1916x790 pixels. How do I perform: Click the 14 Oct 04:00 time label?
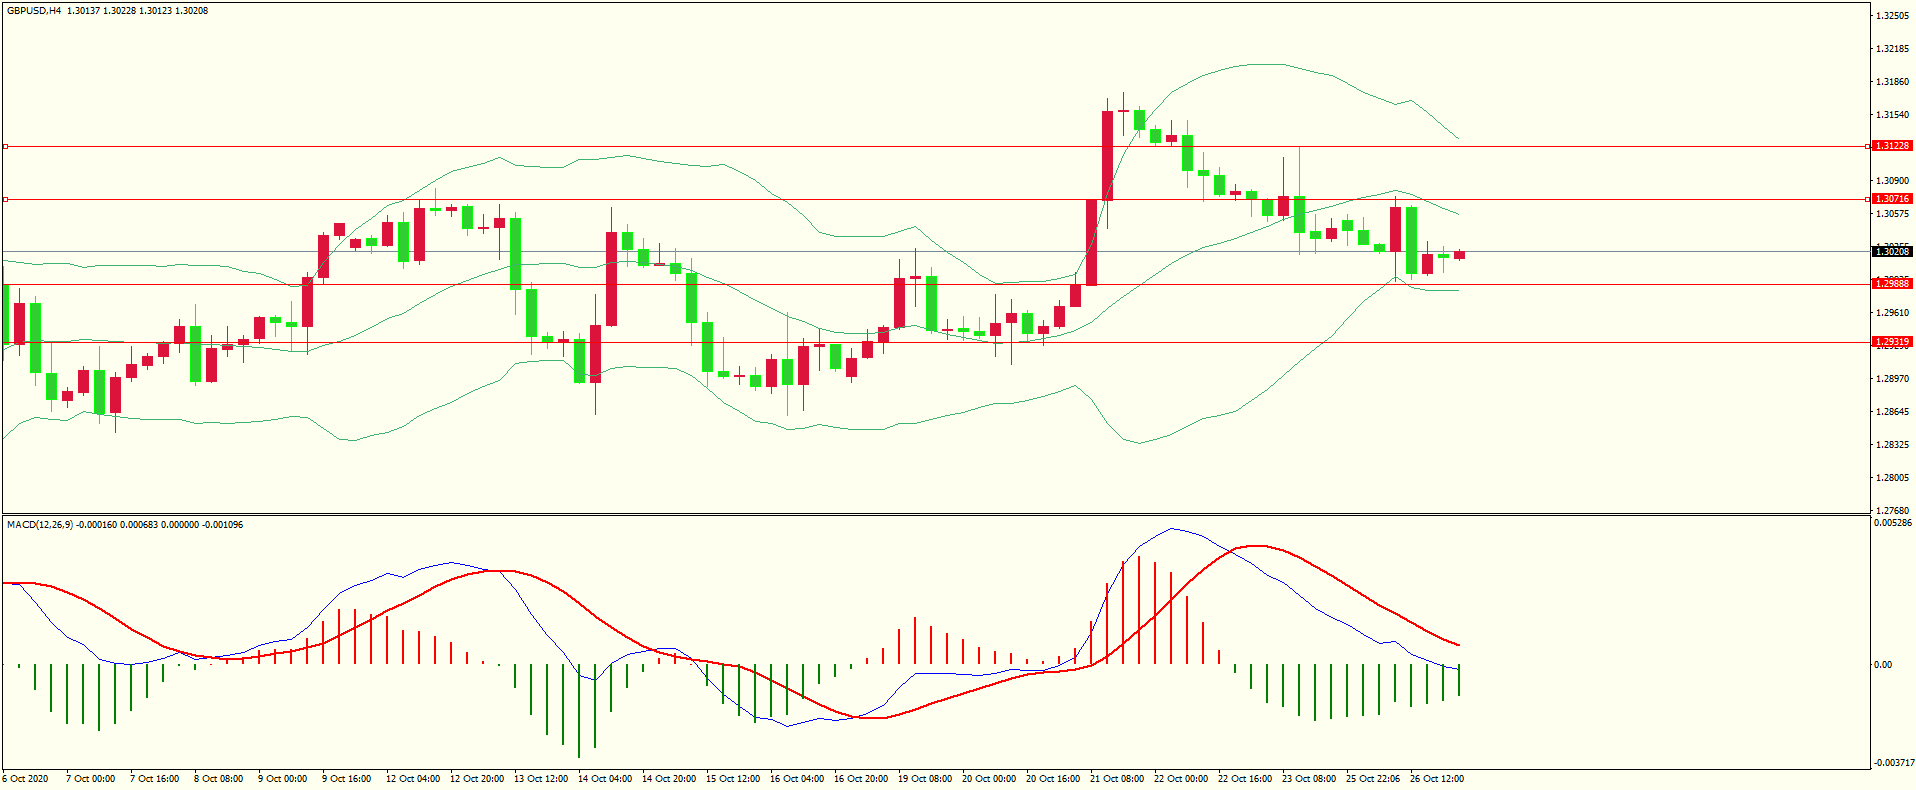pyautogui.click(x=605, y=779)
